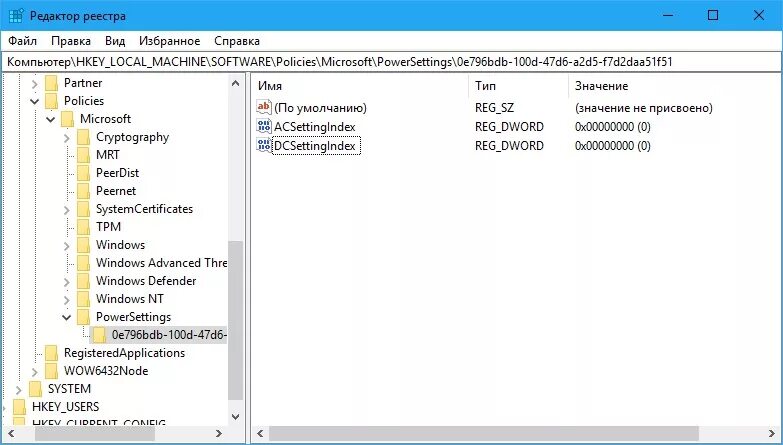Viewport: 783px width, 445px height.
Task: Select the Windows key label in tree
Action: [x=120, y=245]
